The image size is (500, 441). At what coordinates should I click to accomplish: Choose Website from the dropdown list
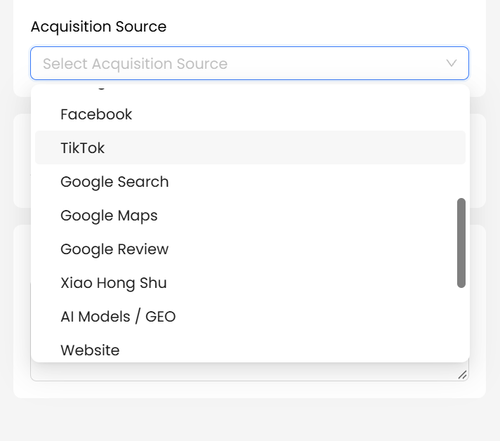[x=250, y=348]
